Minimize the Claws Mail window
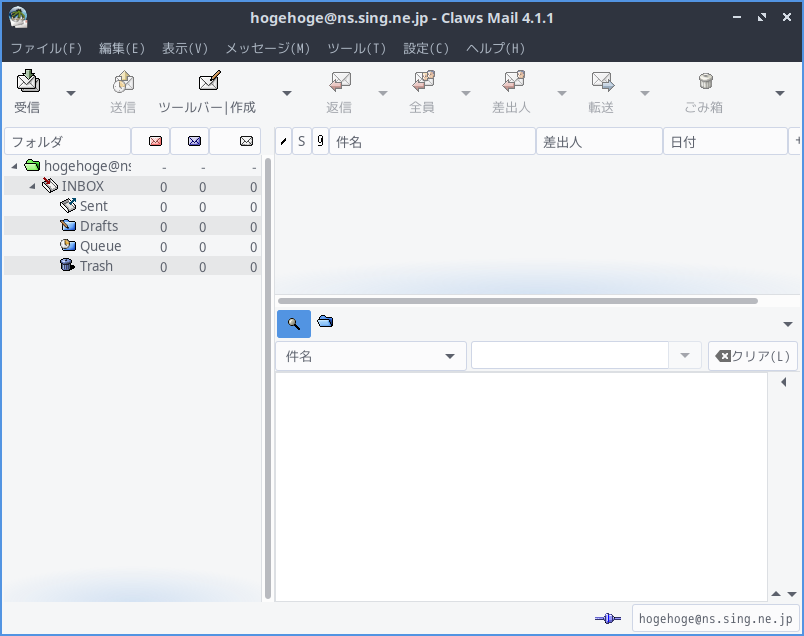 pyautogui.click(x=737, y=17)
